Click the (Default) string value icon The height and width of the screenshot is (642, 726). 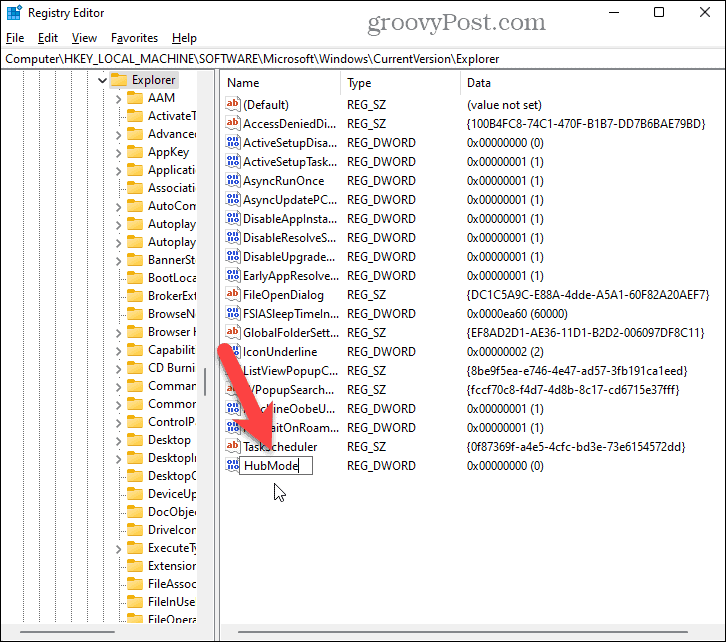coord(233,104)
